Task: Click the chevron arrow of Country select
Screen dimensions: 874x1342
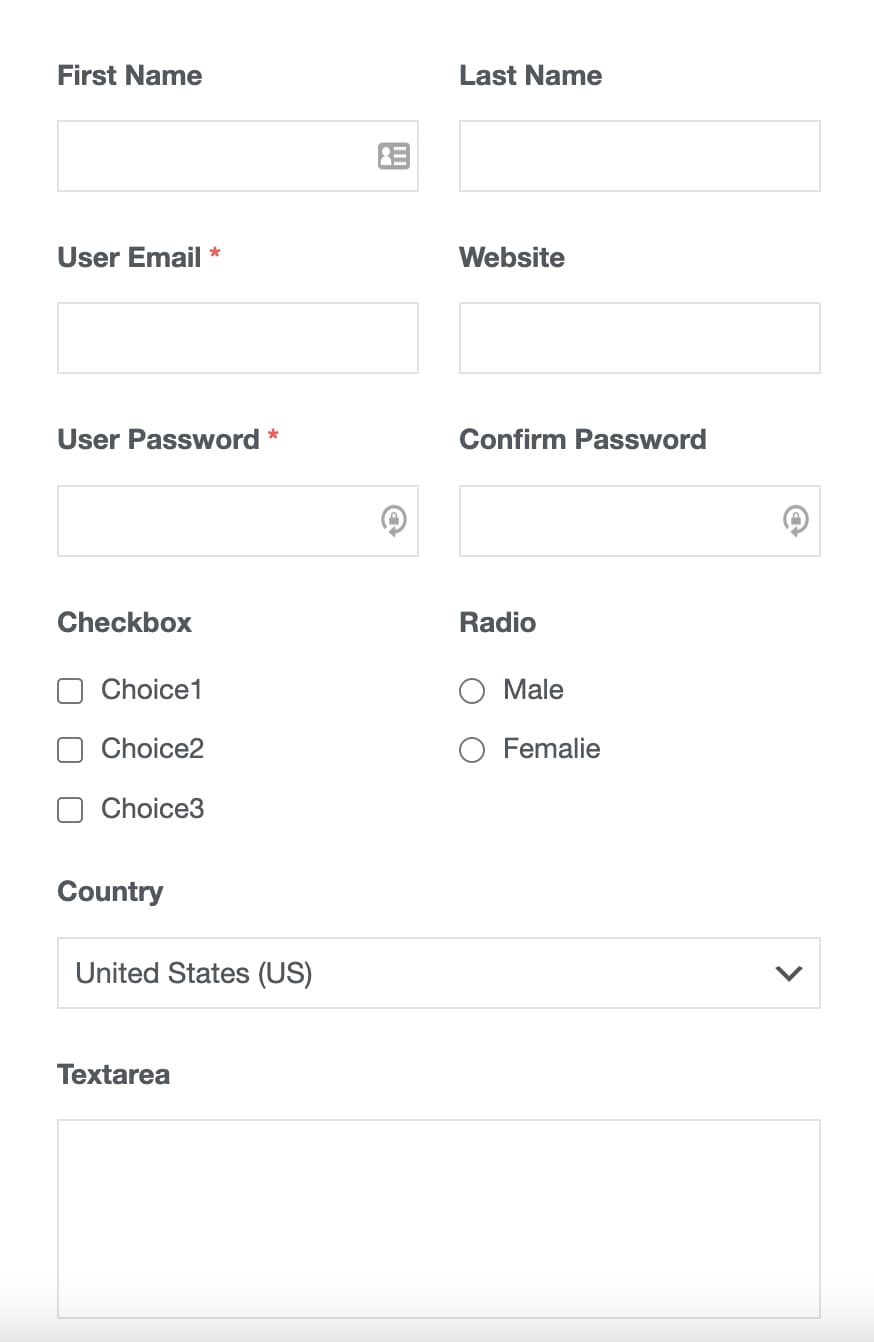Action: pos(789,973)
